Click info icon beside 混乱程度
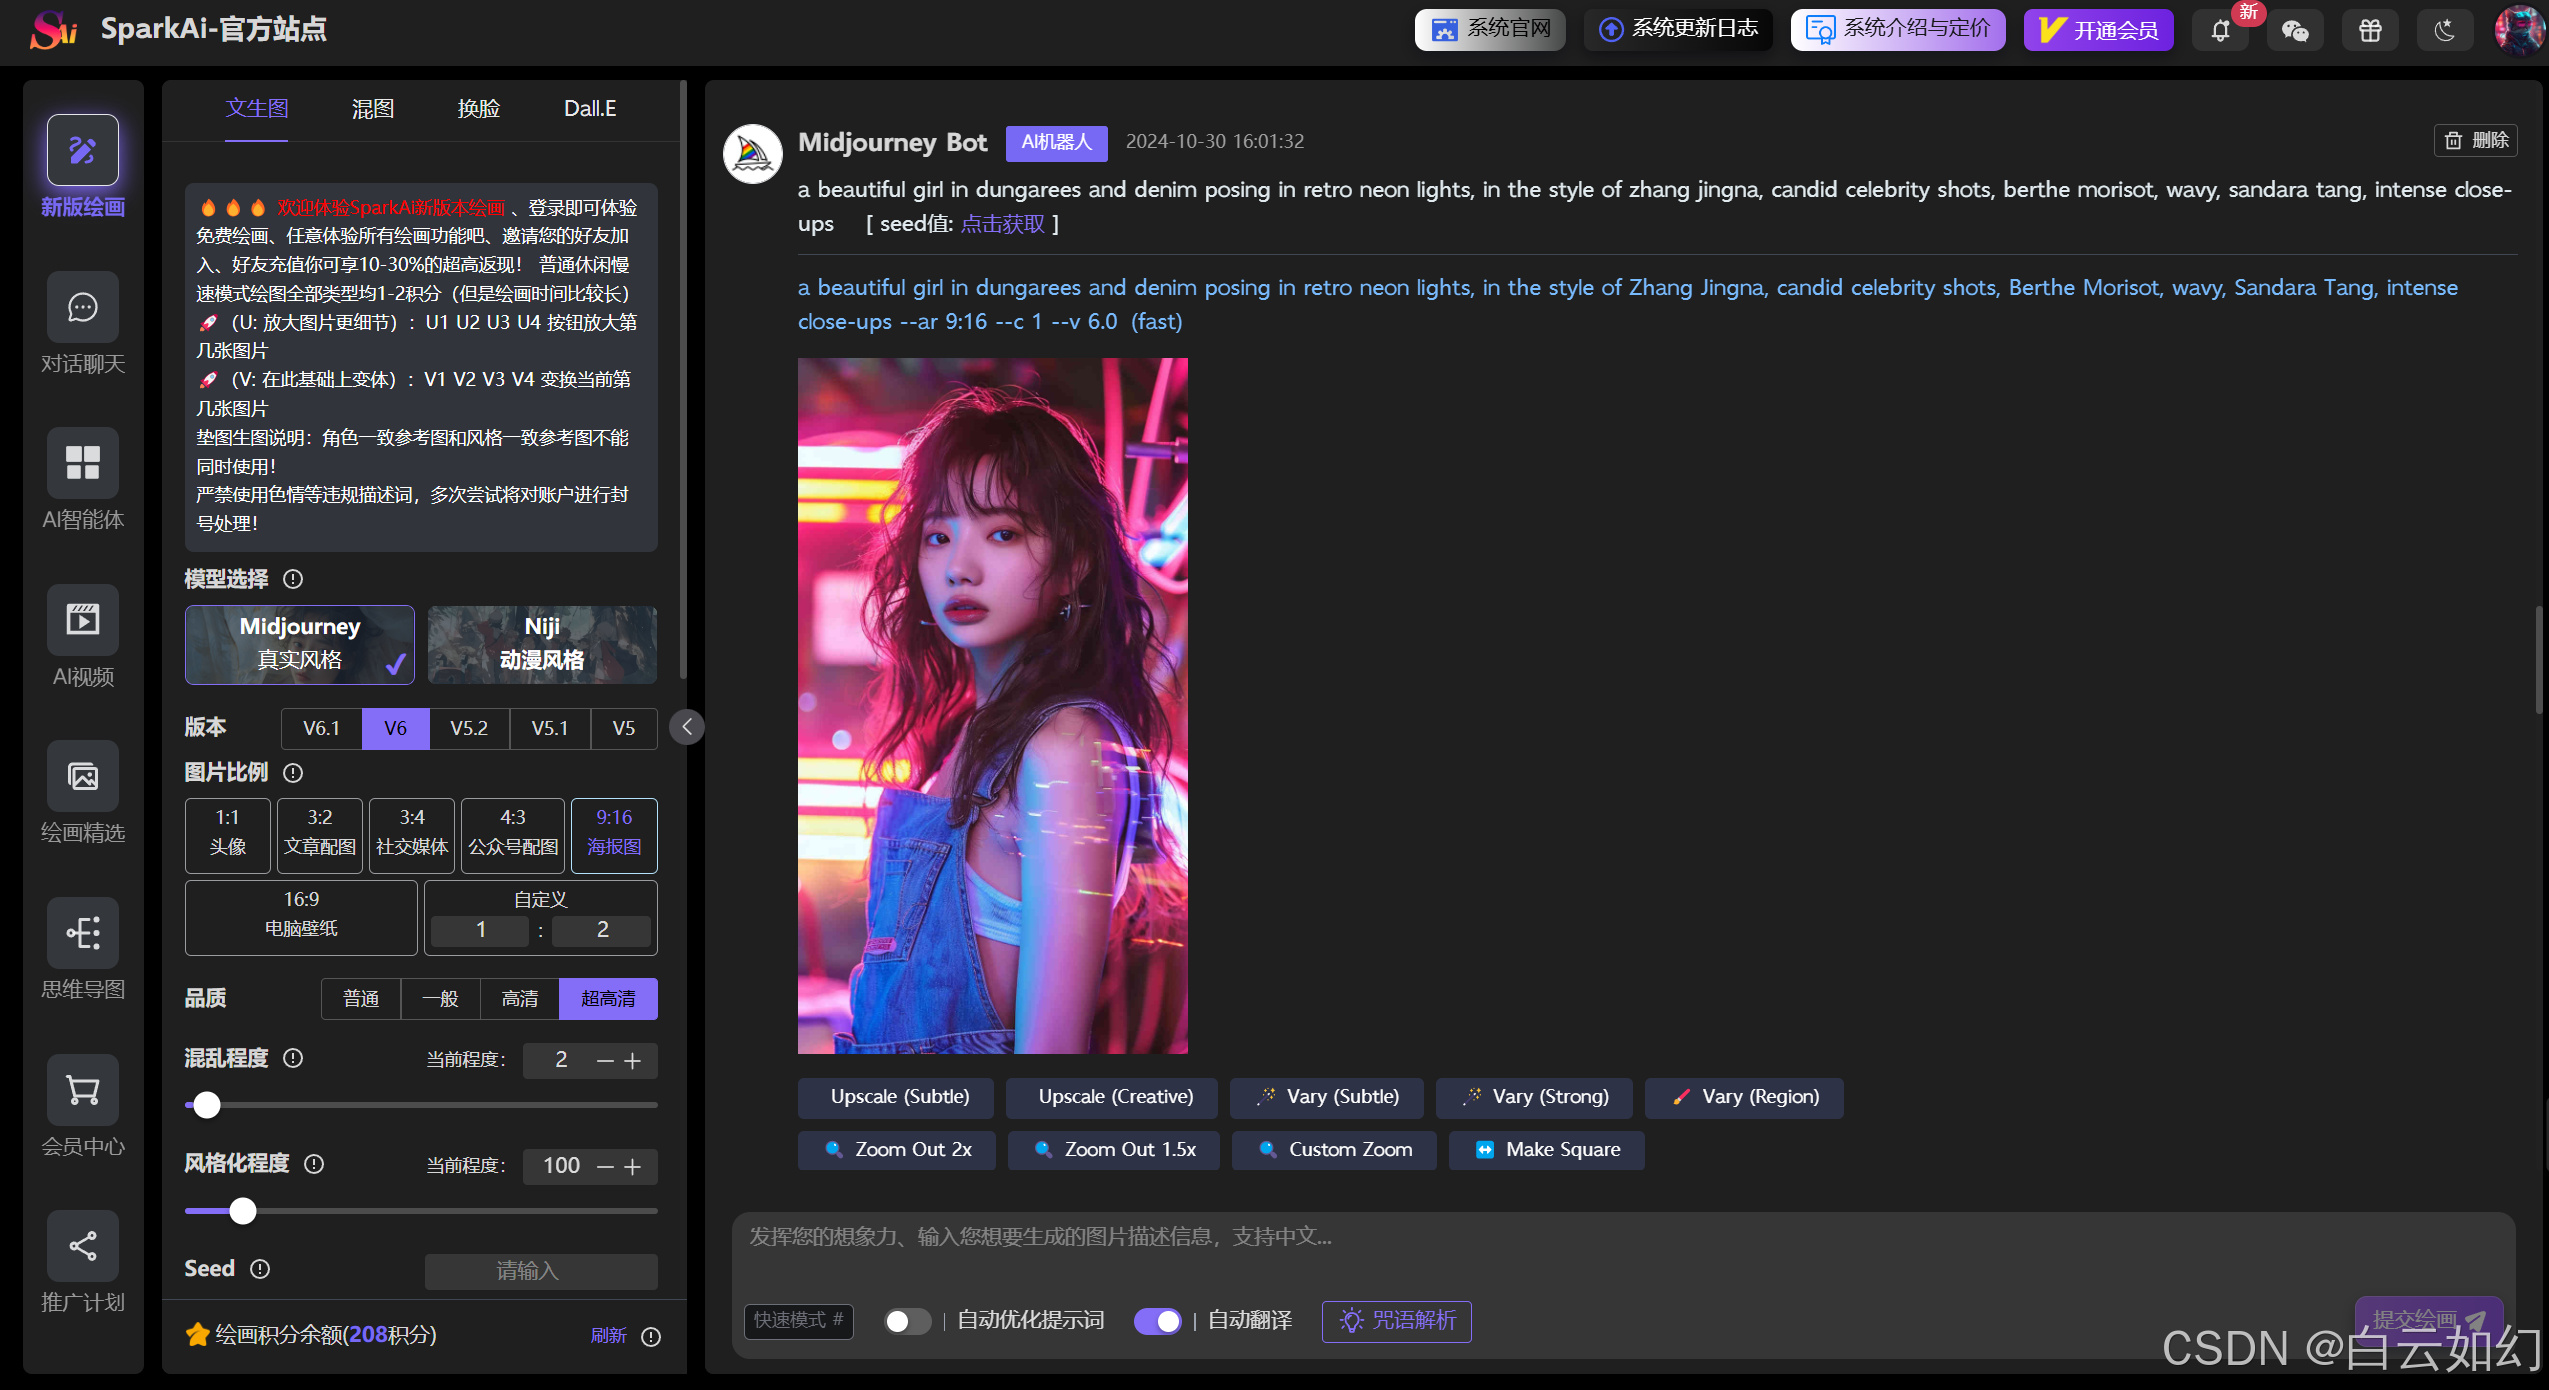2549x1390 pixels. coord(293,1058)
